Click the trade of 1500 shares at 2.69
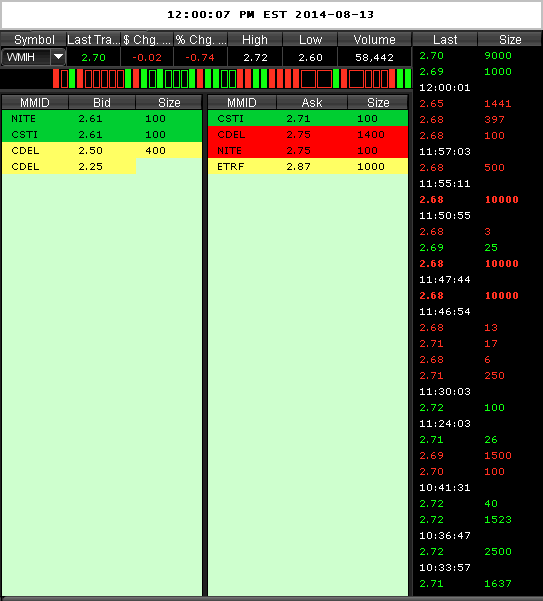 click(x=477, y=455)
